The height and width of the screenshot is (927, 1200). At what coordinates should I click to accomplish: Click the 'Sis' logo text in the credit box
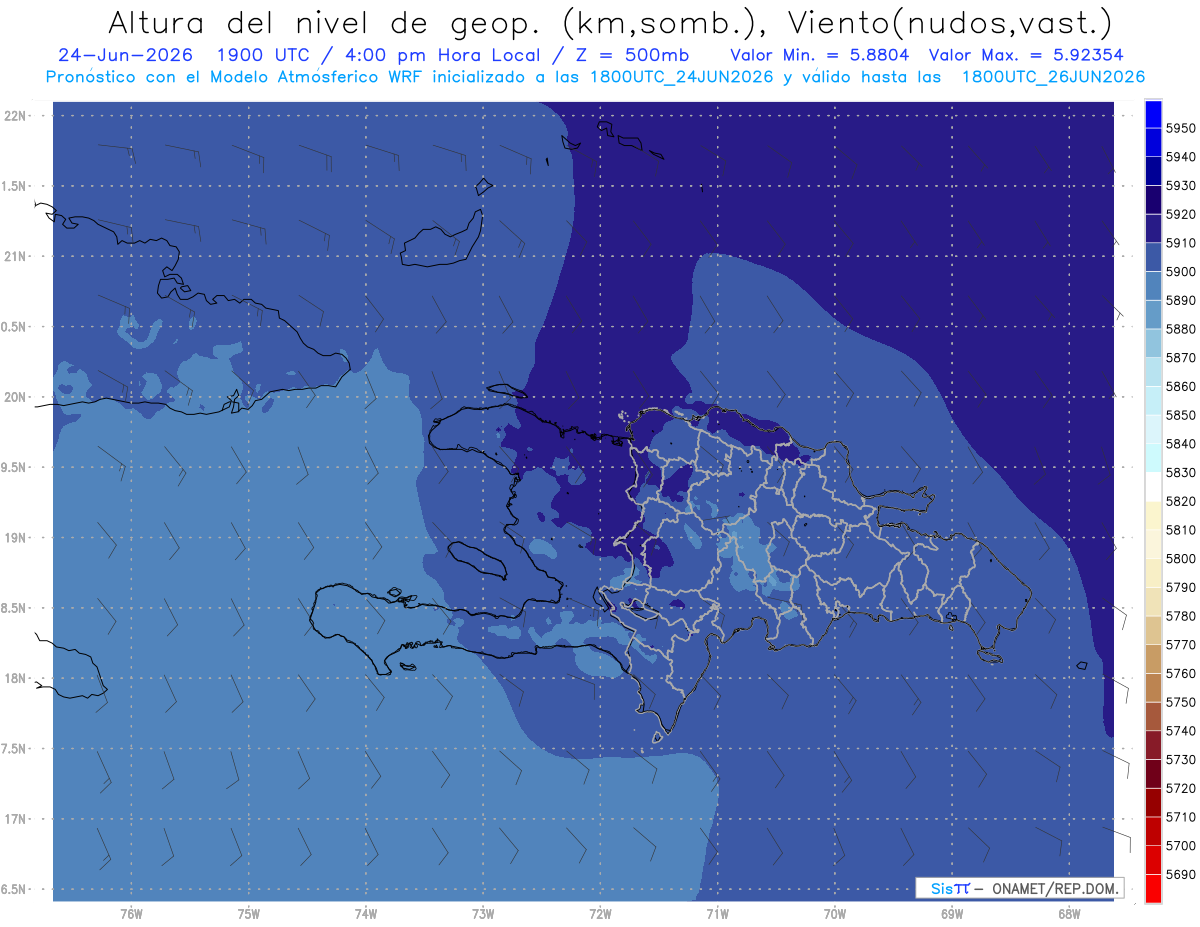(942, 888)
